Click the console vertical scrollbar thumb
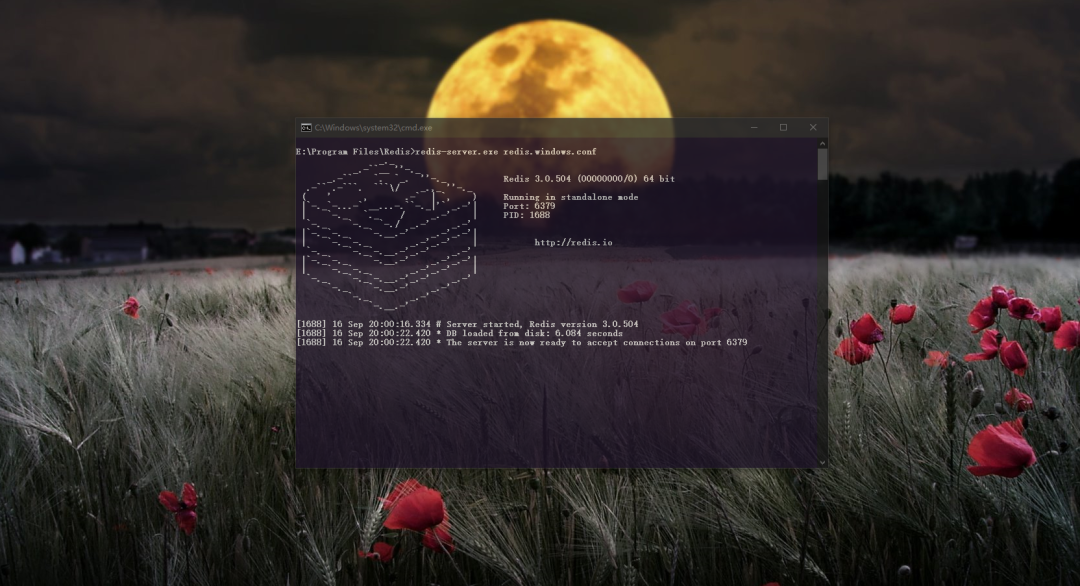 (822, 165)
